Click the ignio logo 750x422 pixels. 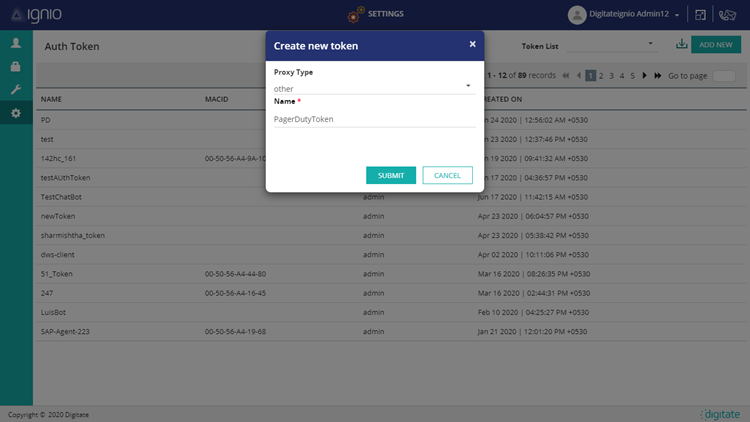click(33, 14)
